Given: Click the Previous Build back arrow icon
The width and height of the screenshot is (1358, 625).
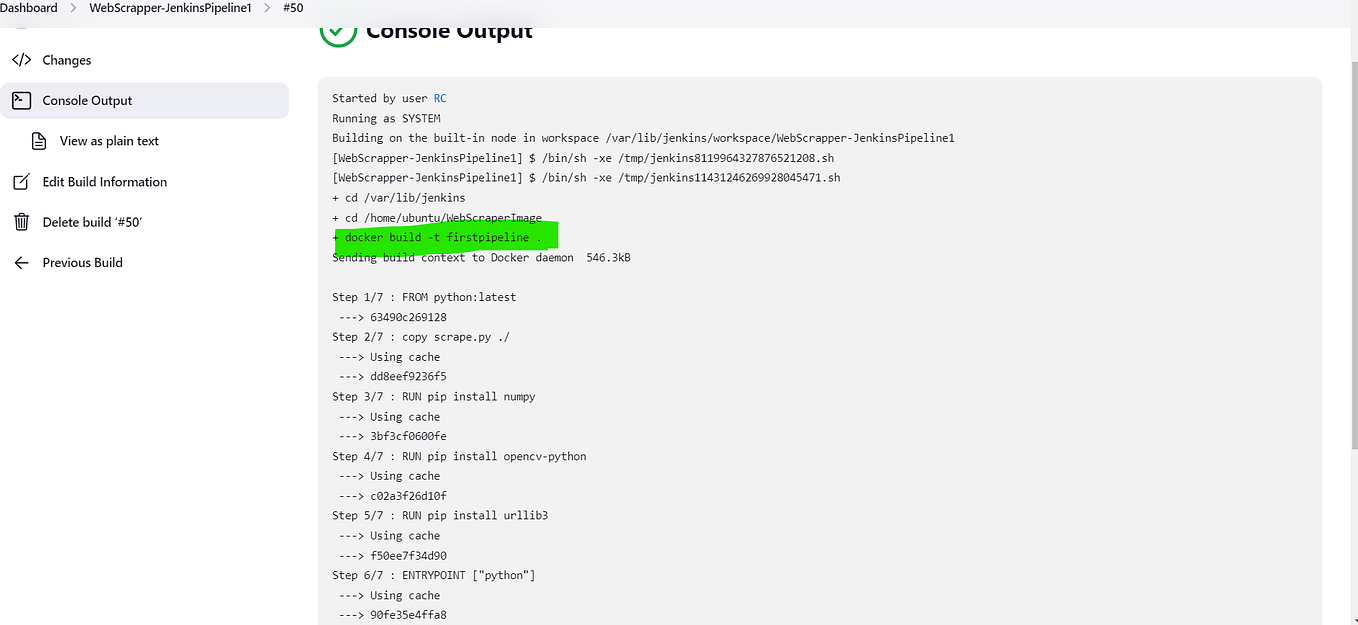Looking at the screenshot, I should coord(21,262).
